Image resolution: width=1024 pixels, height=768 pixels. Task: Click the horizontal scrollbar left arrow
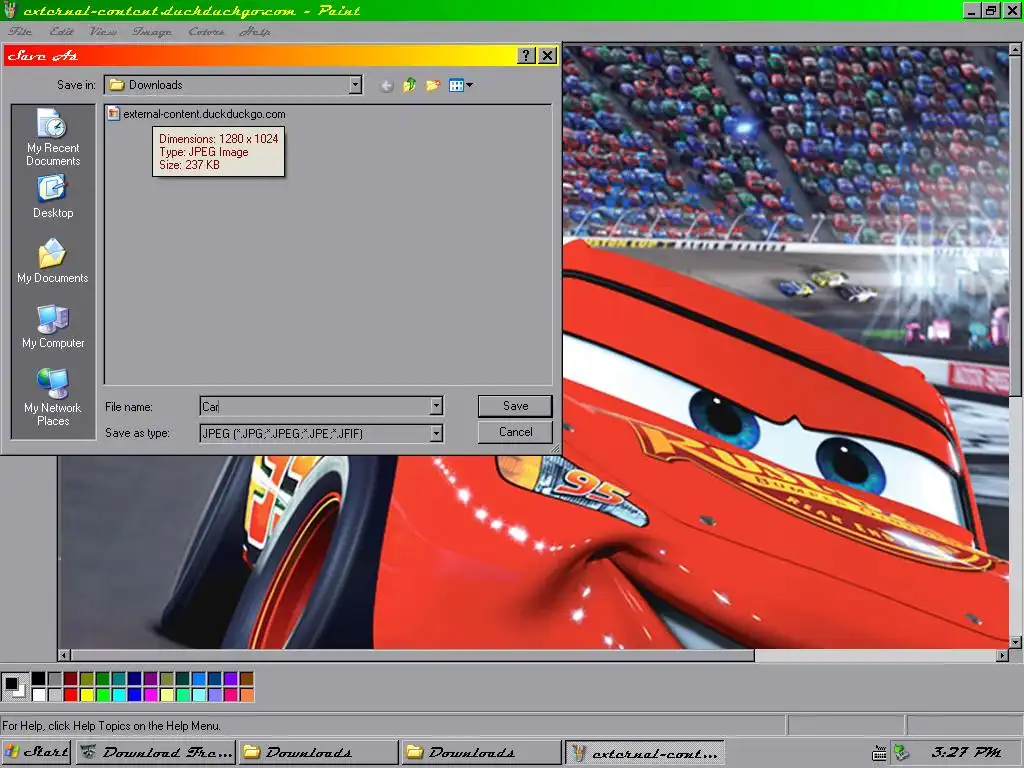tap(64, 655)
